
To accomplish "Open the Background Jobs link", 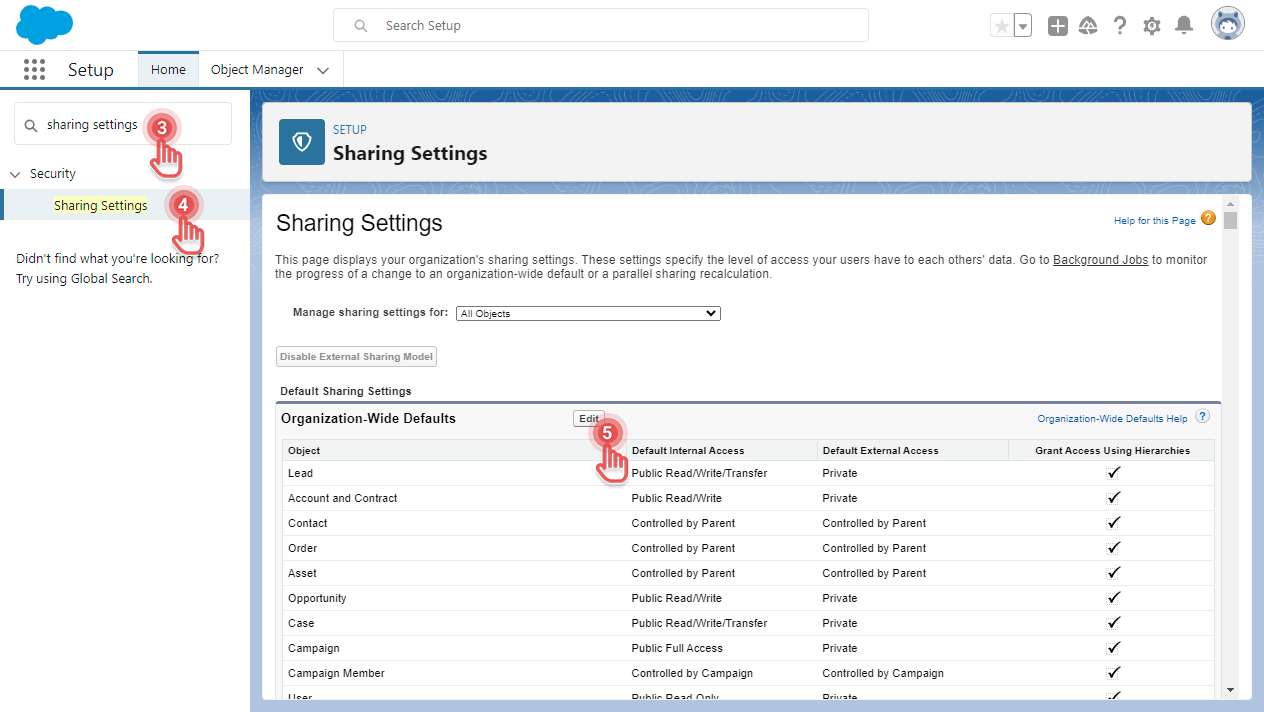I will pos(1100,259).
